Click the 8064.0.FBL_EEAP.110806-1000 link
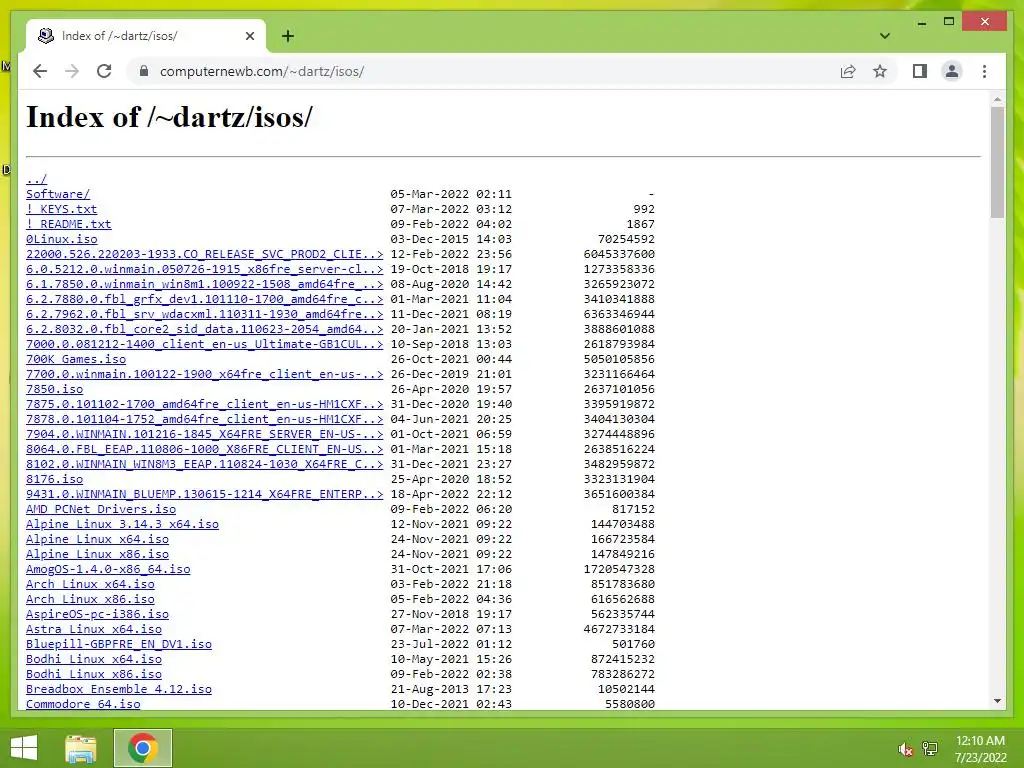 [x=204, y=449]
